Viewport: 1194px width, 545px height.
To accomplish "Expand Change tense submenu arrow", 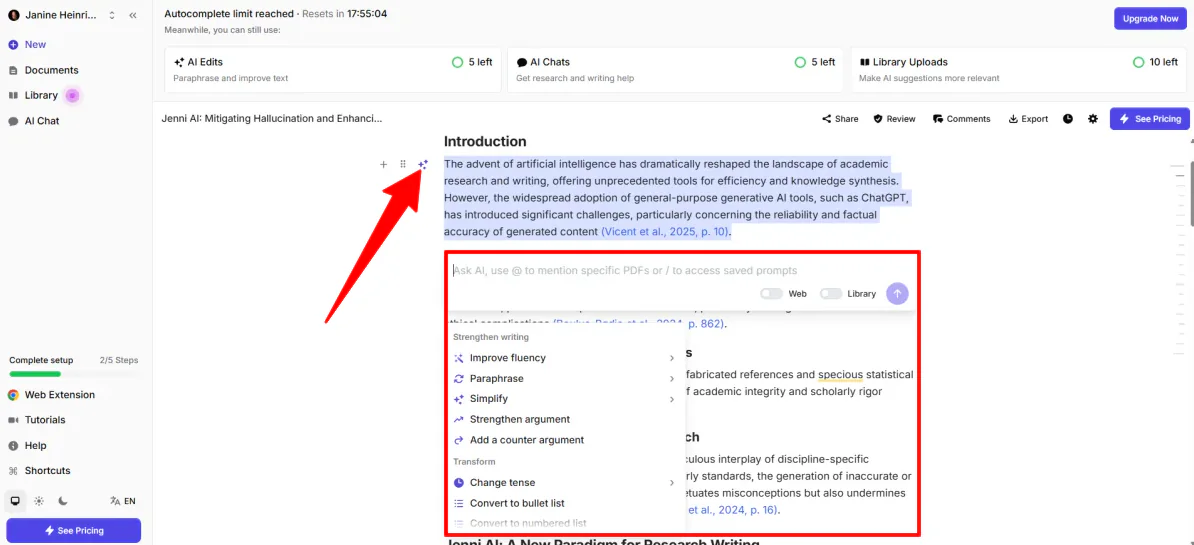I will (672, 483).
